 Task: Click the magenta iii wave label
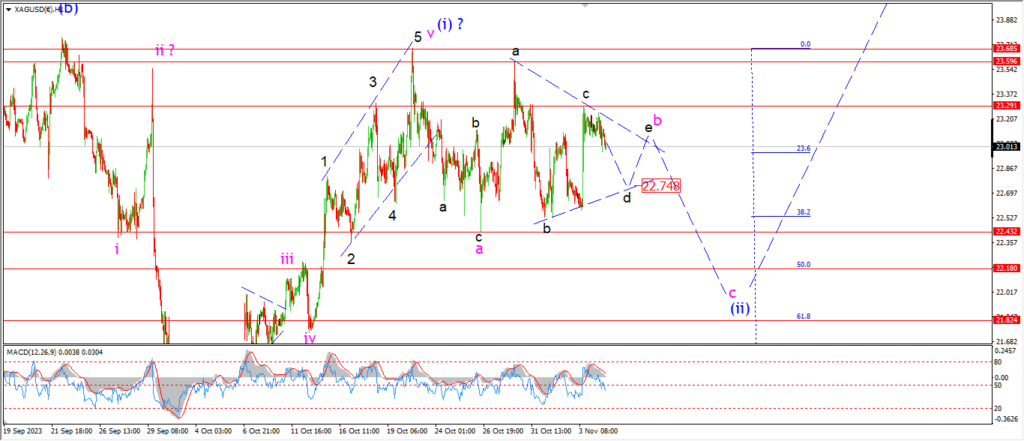tap(287, 259)
